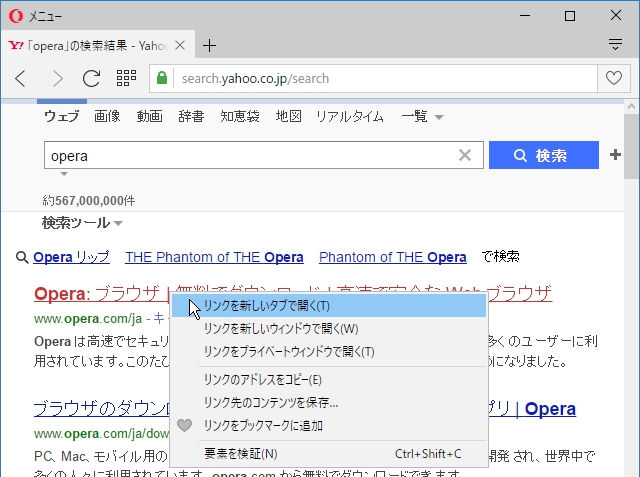The height and width of the screenshot is (477, 640).
Task: Choose リンクをブックマークに追加
Action: pos(329,426)
